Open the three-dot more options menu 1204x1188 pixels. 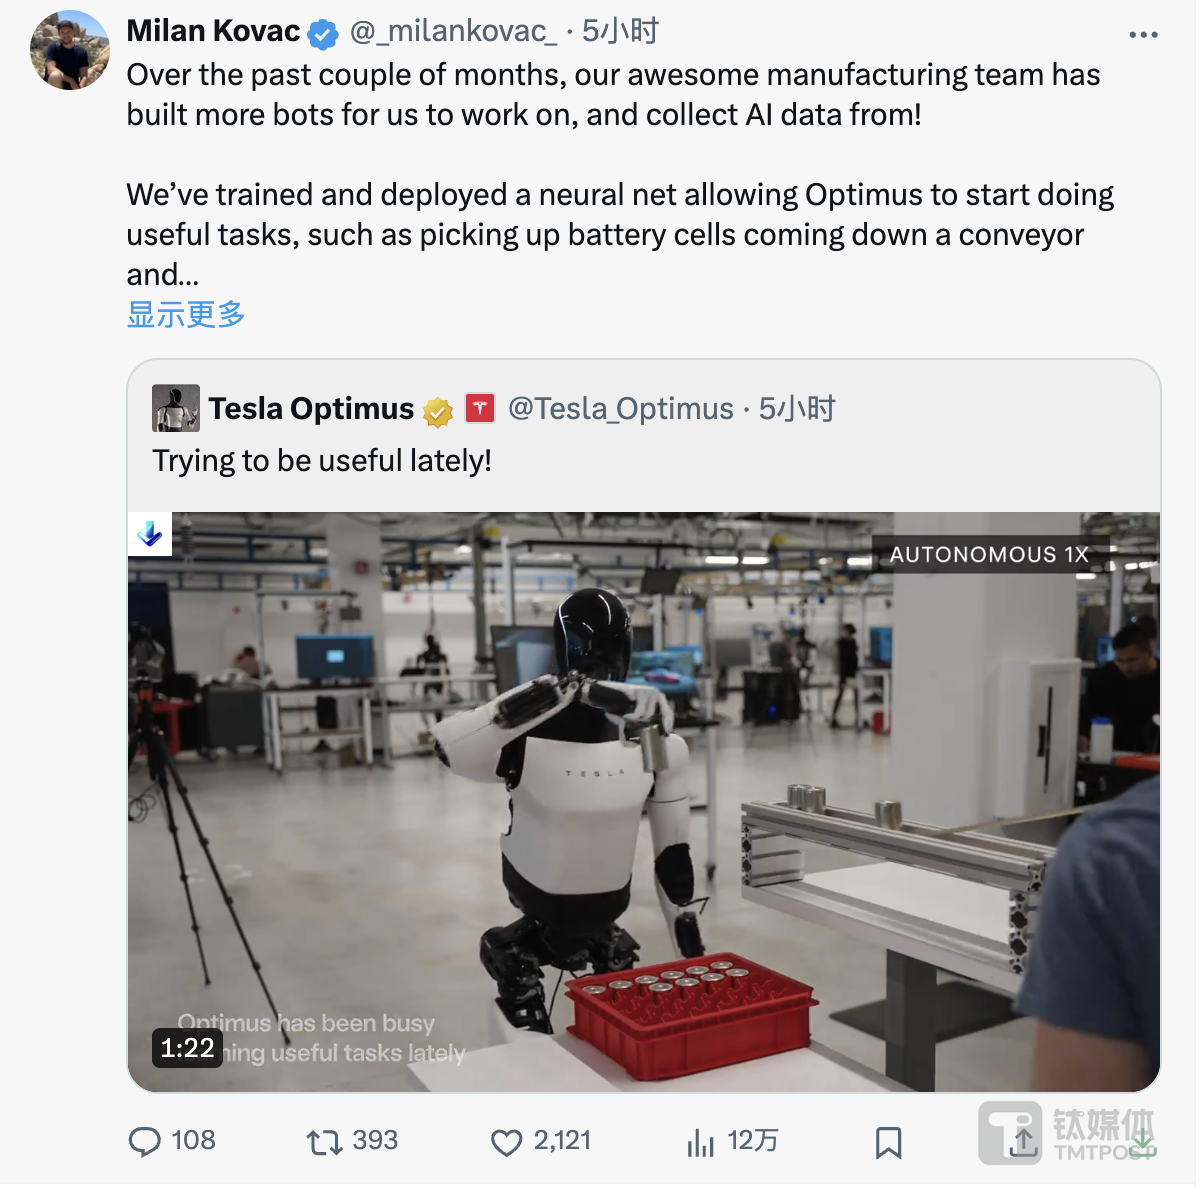coord(1143,35)
